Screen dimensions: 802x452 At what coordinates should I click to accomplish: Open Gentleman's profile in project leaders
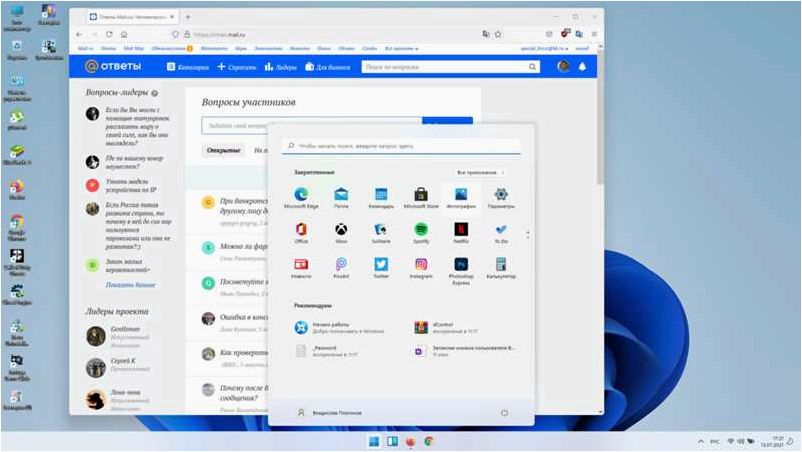119,336
